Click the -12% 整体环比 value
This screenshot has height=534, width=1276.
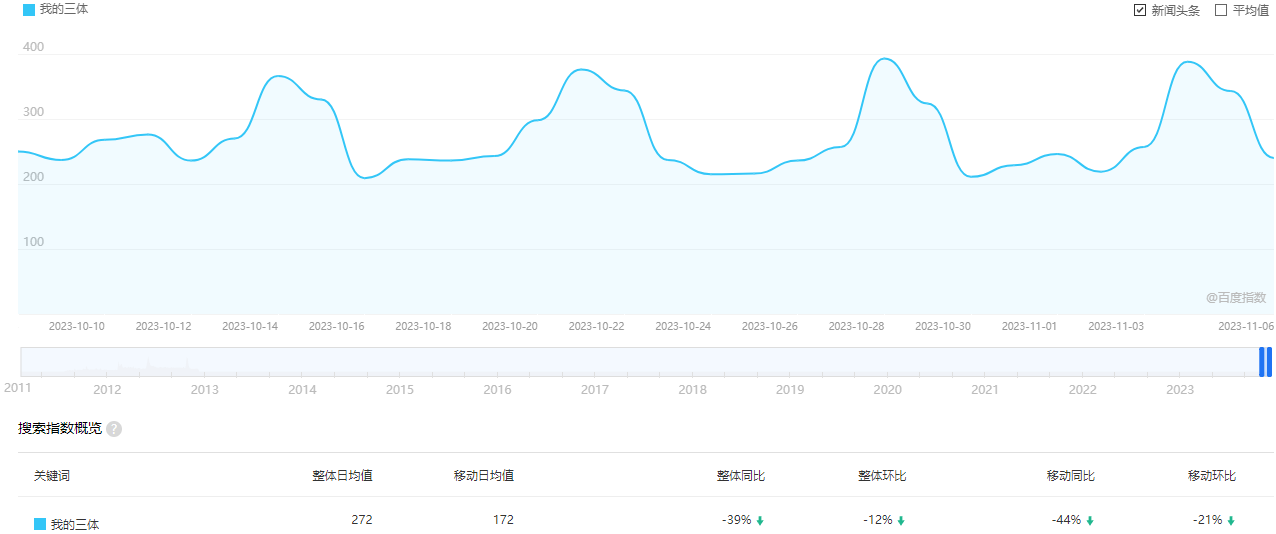[878, 520]
